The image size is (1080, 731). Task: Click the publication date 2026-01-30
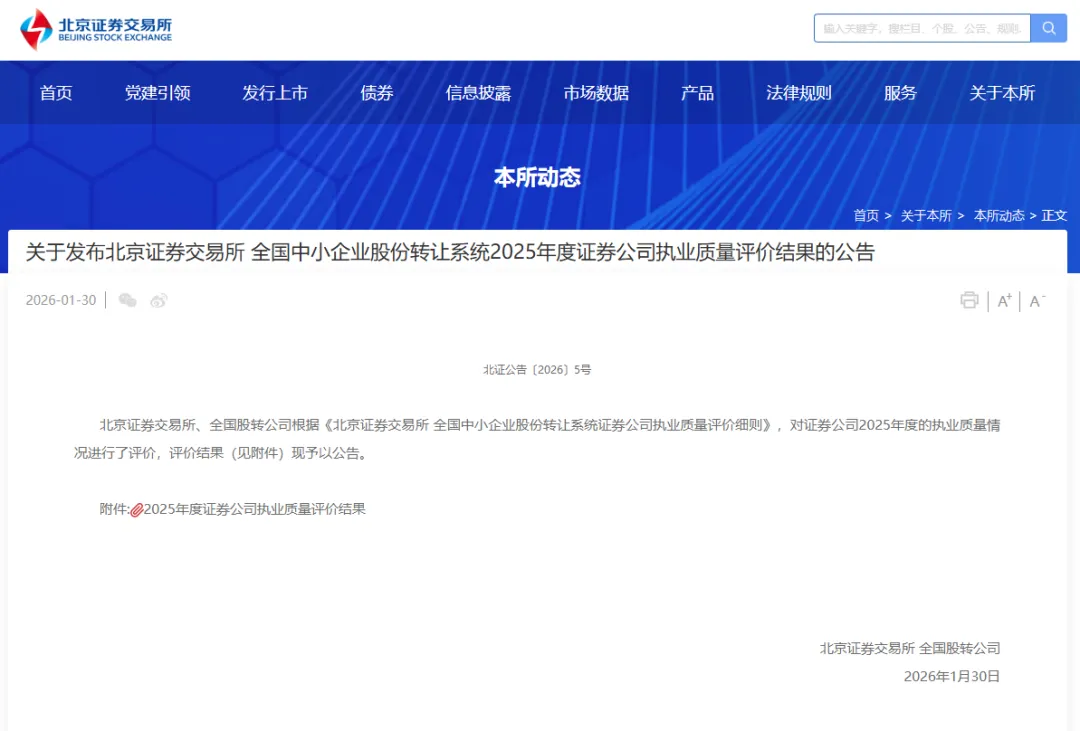61,300
